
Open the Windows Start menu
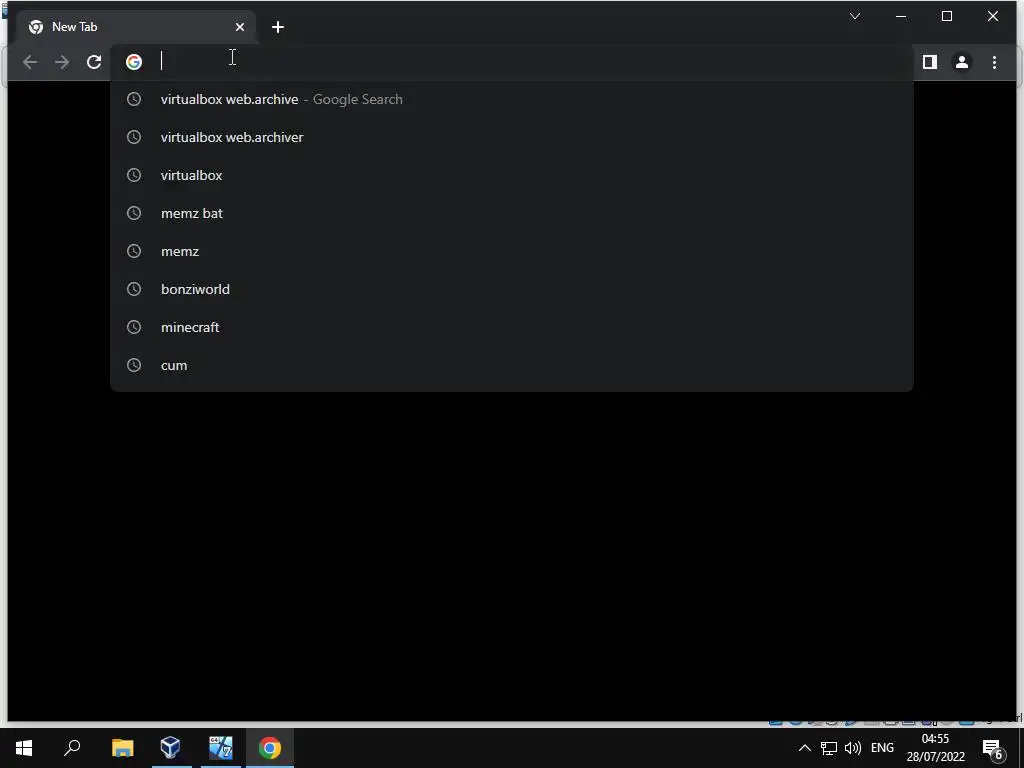[x=24, y=748]
